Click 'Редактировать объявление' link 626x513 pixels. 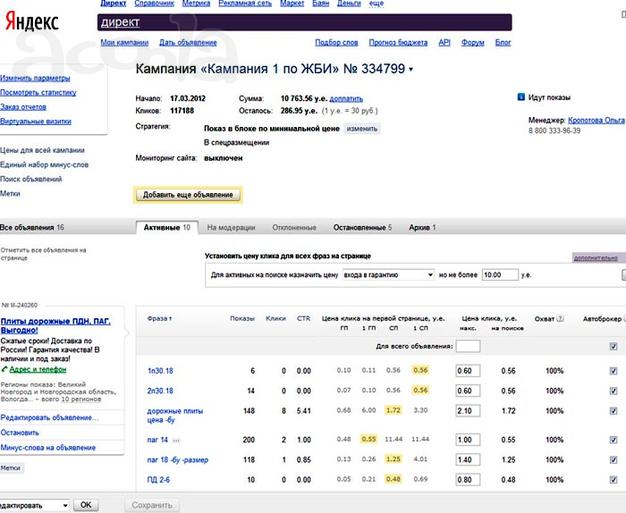pos(50,418)
